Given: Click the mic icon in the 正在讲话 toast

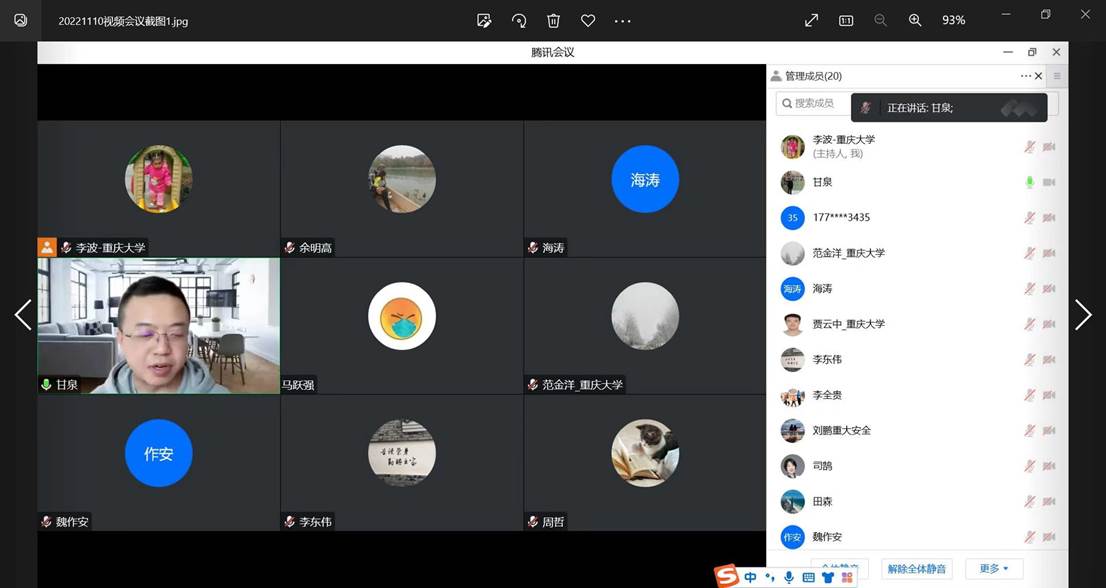Looking at the screenshot, I should (x=865, y=108).
